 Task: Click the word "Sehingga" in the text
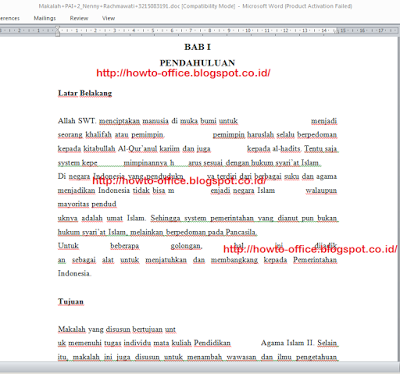[166, 218]
